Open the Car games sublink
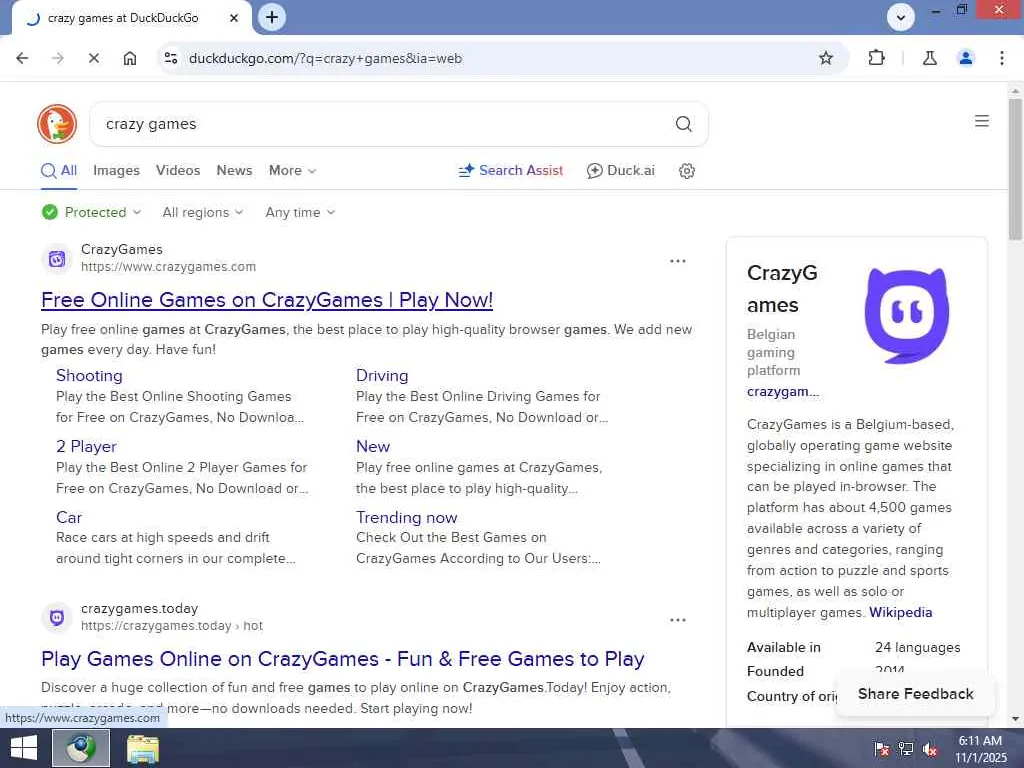The height and width of the screenshot is (768, 1024). [x=69, y=517]
